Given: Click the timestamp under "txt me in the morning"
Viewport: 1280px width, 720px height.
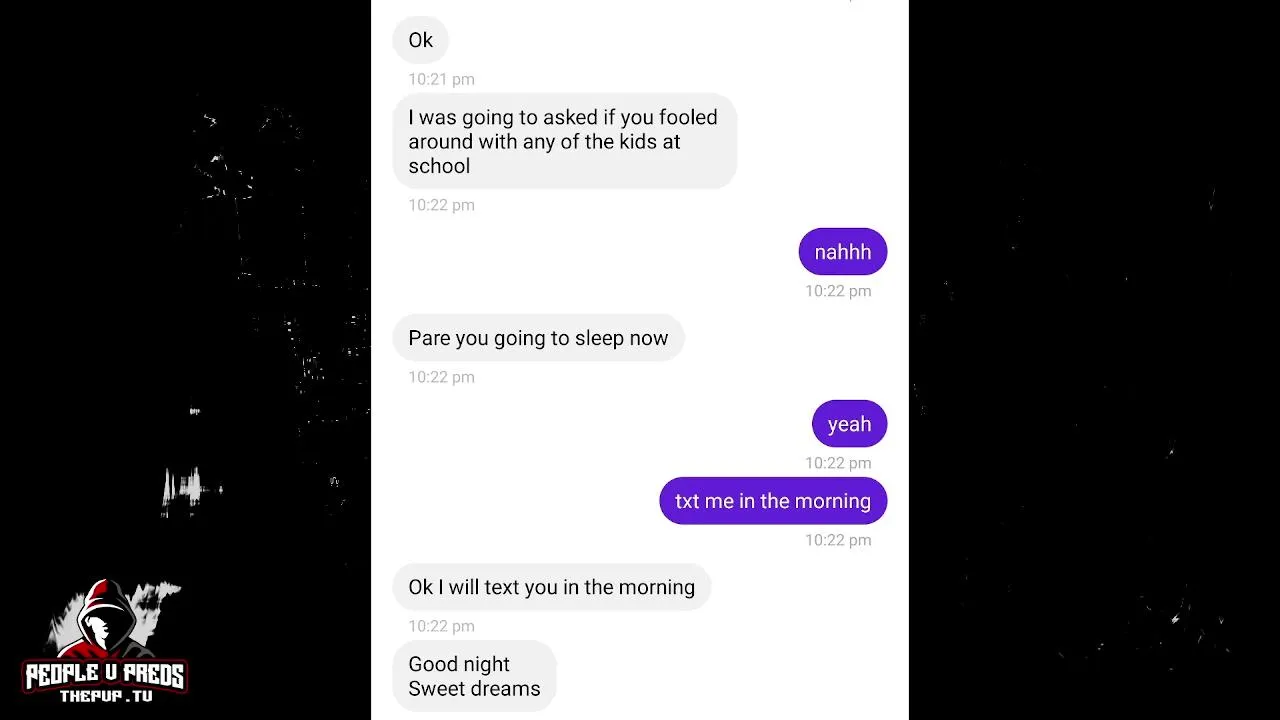Looking at the screenshot, I should pos(838,540).
